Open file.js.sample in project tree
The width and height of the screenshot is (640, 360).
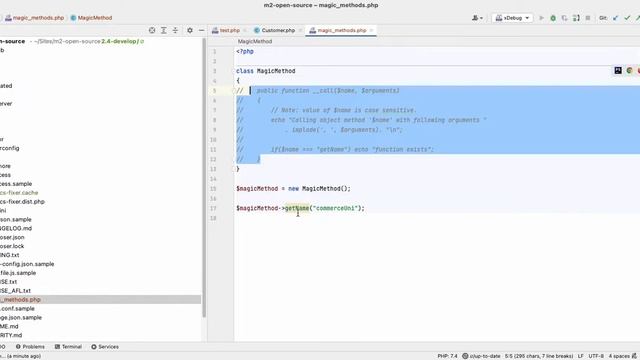coord(18,273)
